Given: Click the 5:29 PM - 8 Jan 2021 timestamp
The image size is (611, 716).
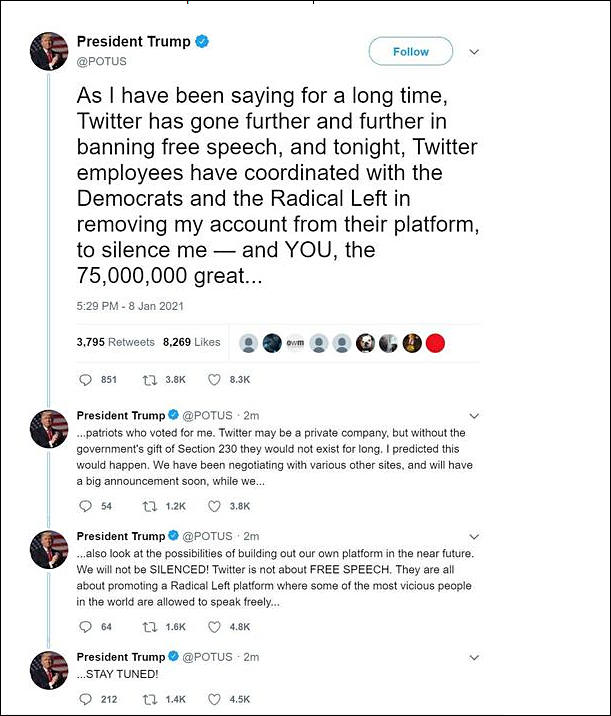Looking at the screenshot, I should (130, 306).
